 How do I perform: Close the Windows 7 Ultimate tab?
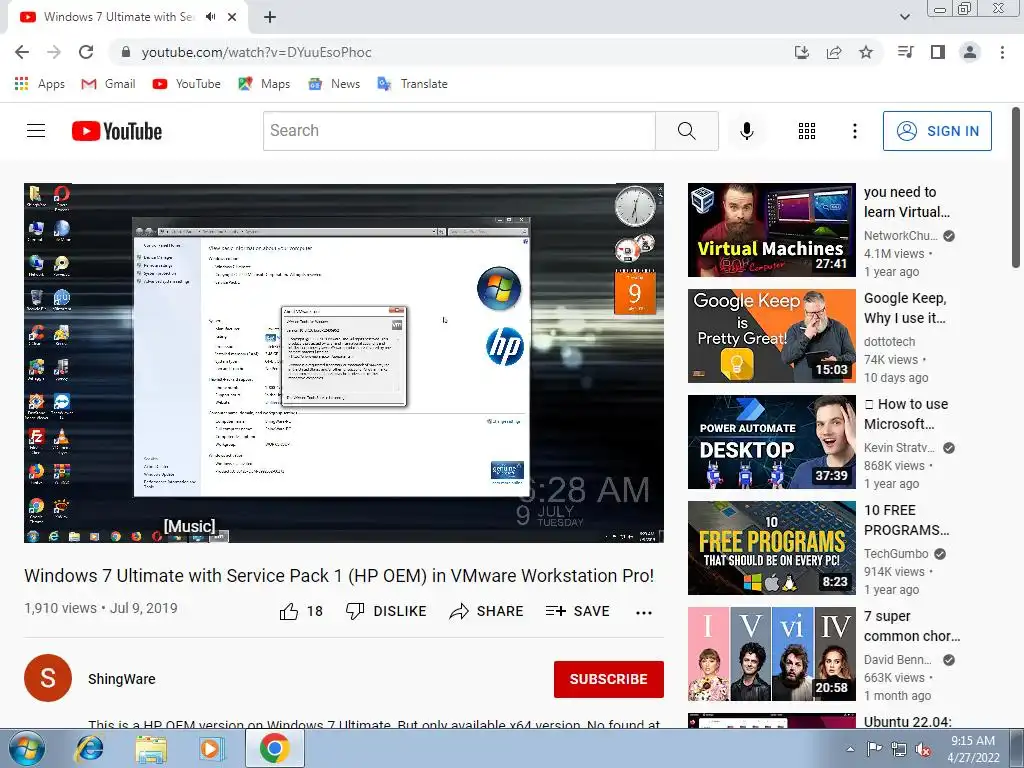click(232, 17)
